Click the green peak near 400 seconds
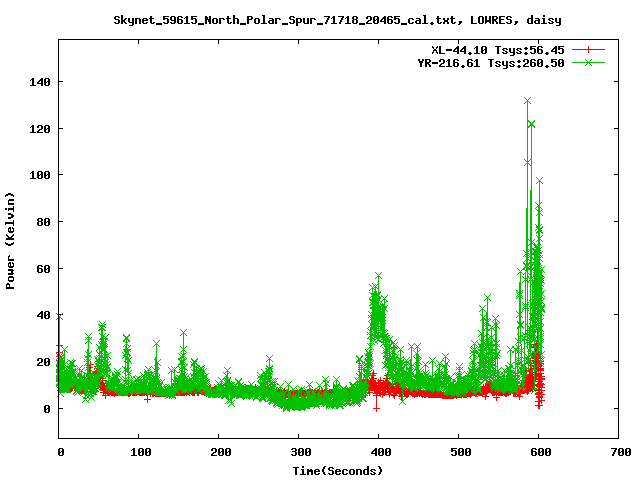This screenshot has width=640, height=480. [x=378, y=276]
